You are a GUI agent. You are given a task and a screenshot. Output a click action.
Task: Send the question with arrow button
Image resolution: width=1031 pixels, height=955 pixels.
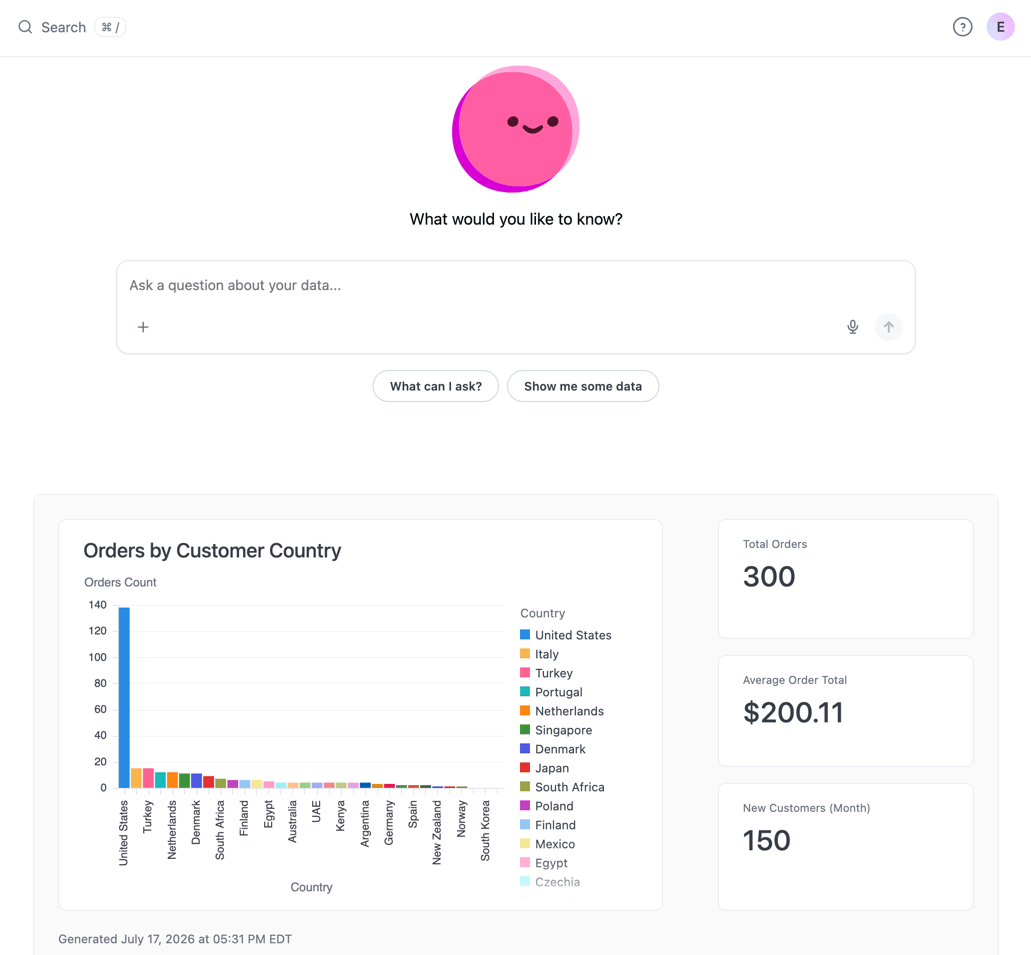click(x=888, y=327)
